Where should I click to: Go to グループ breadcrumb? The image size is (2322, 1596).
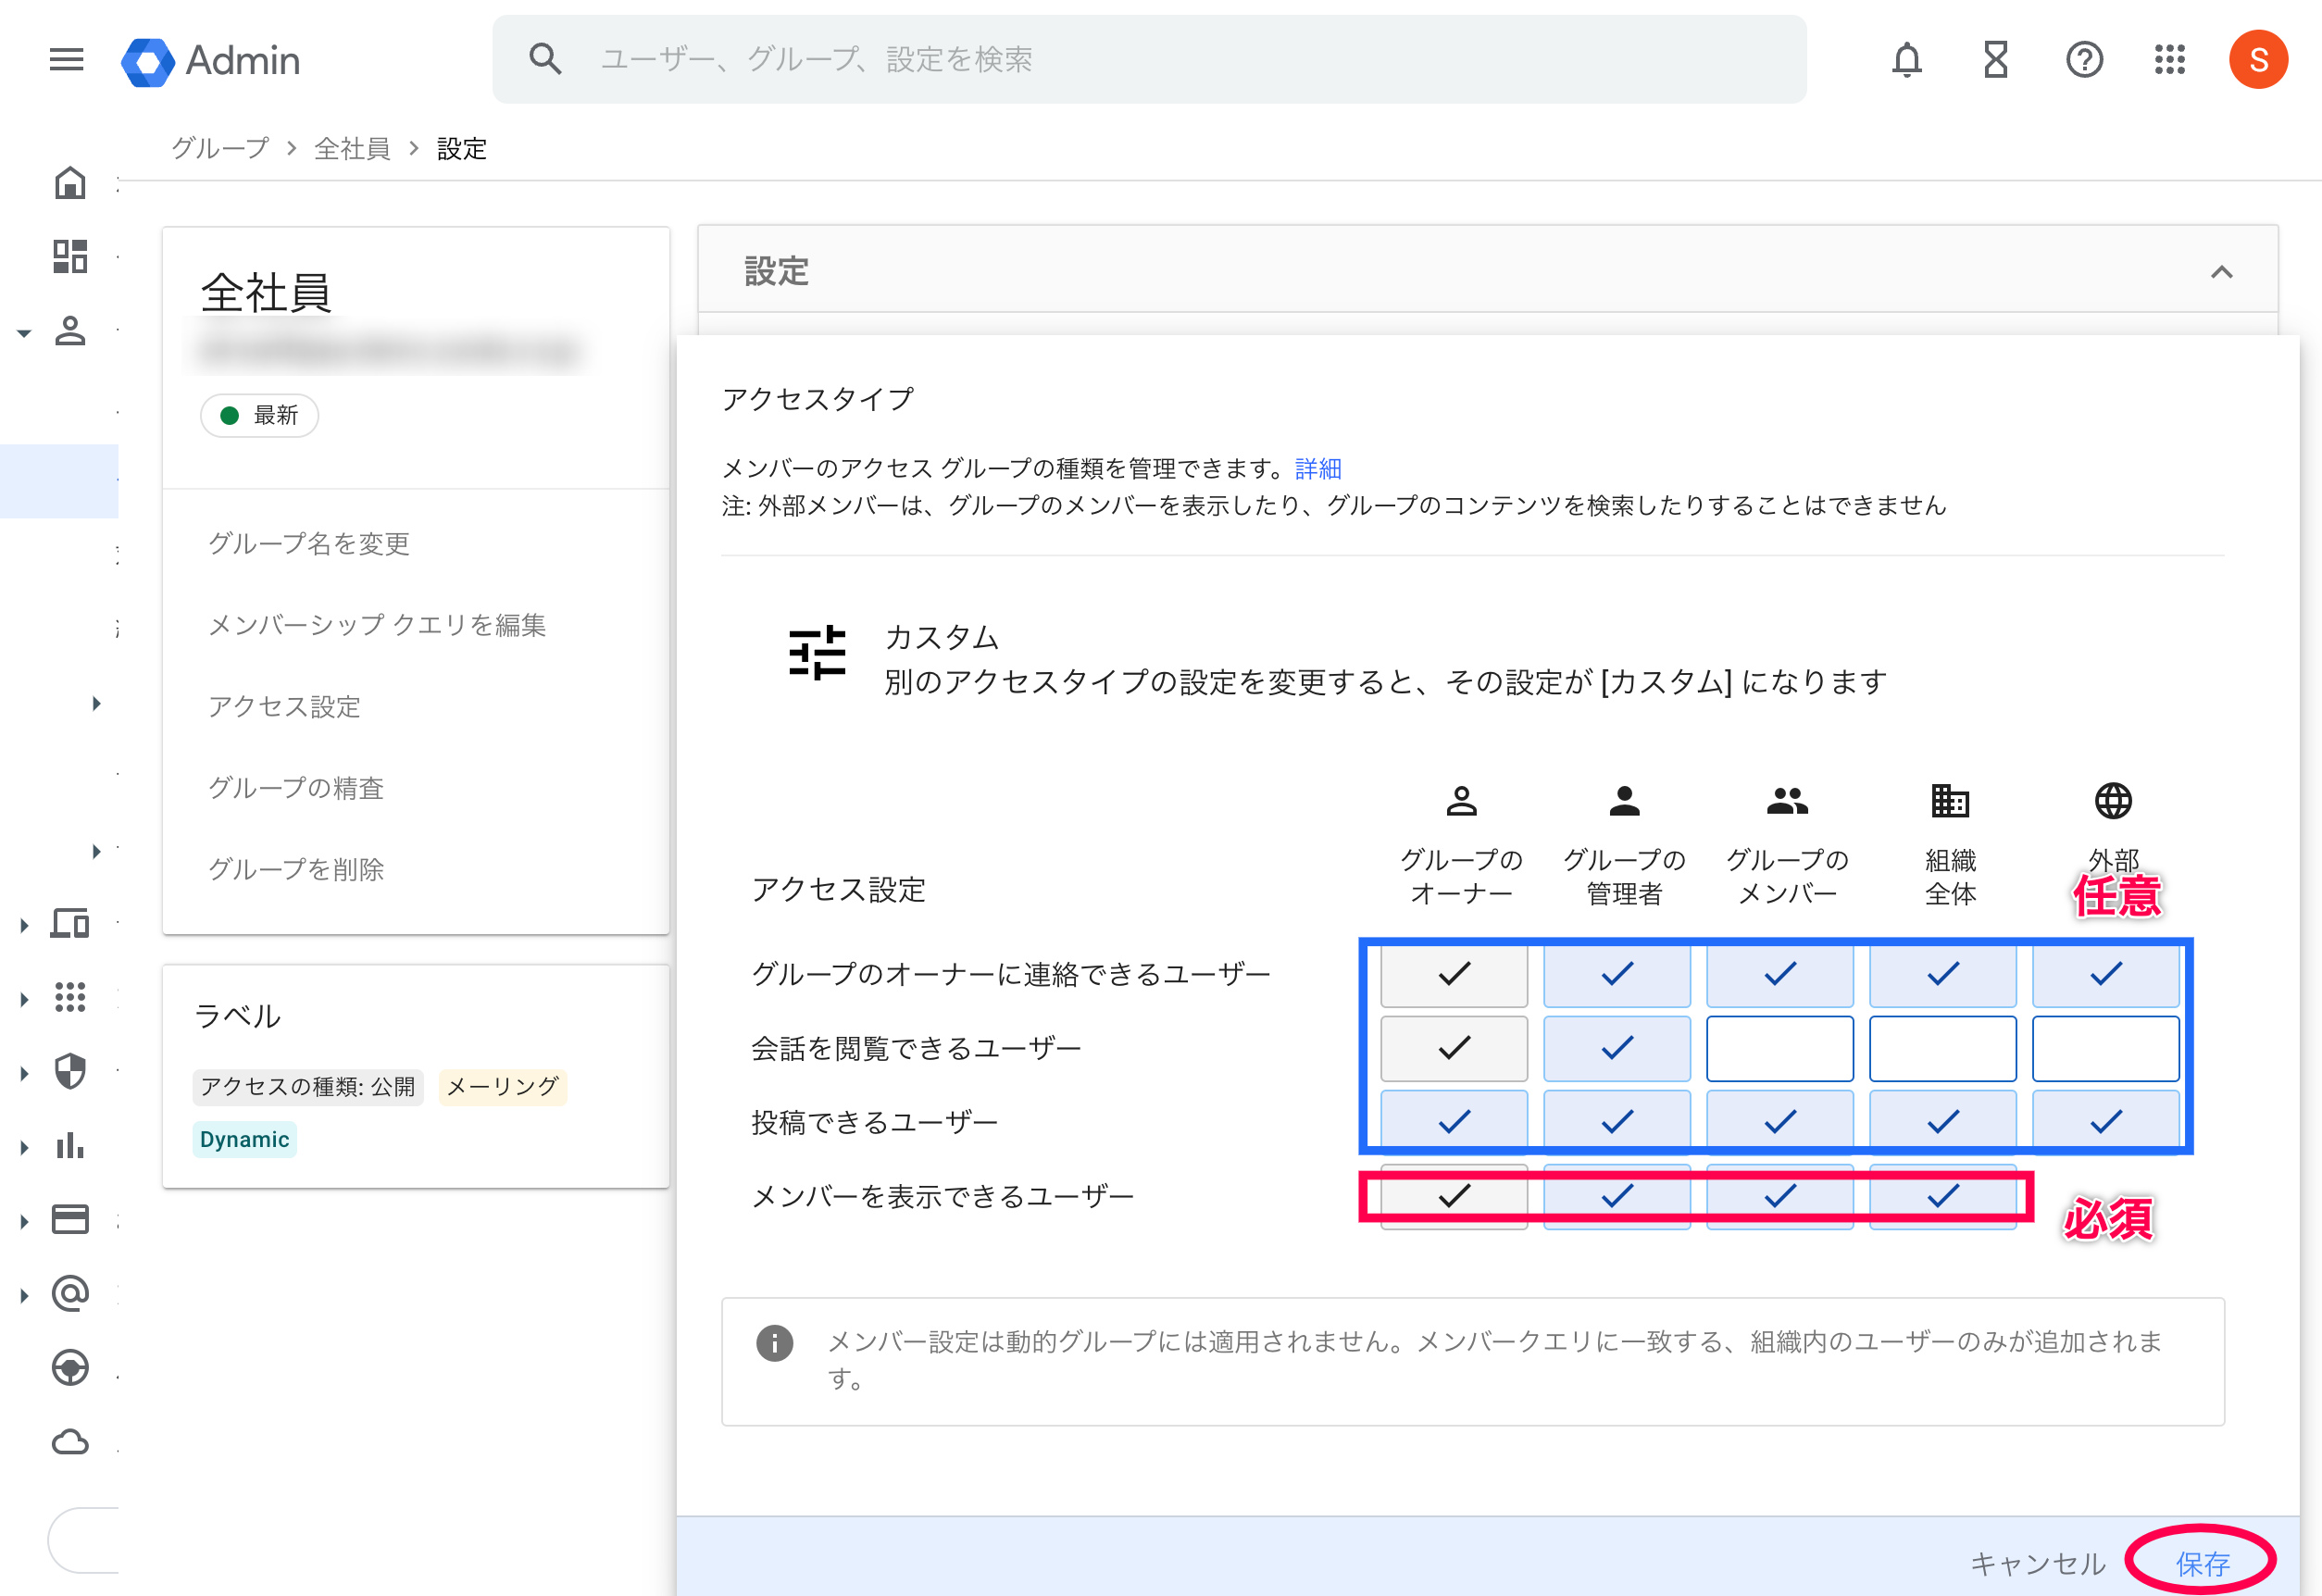point(220,148)
